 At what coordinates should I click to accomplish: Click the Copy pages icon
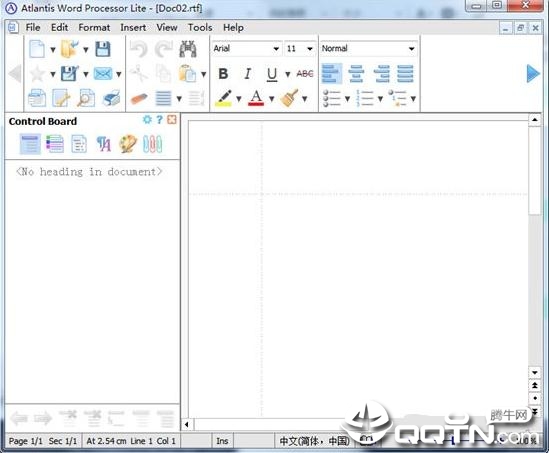pyautogui.click(x=163, y=74)
